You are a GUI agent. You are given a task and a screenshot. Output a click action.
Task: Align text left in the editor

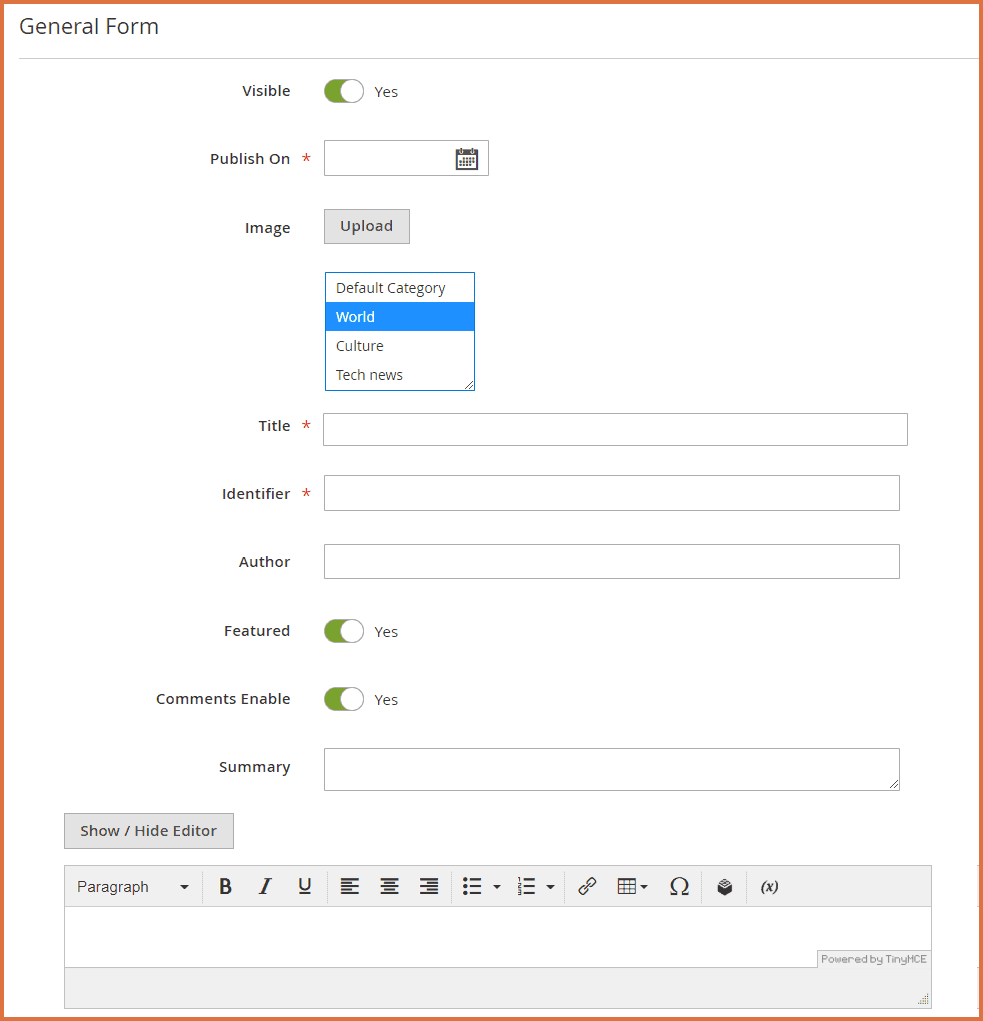point(349,887)
